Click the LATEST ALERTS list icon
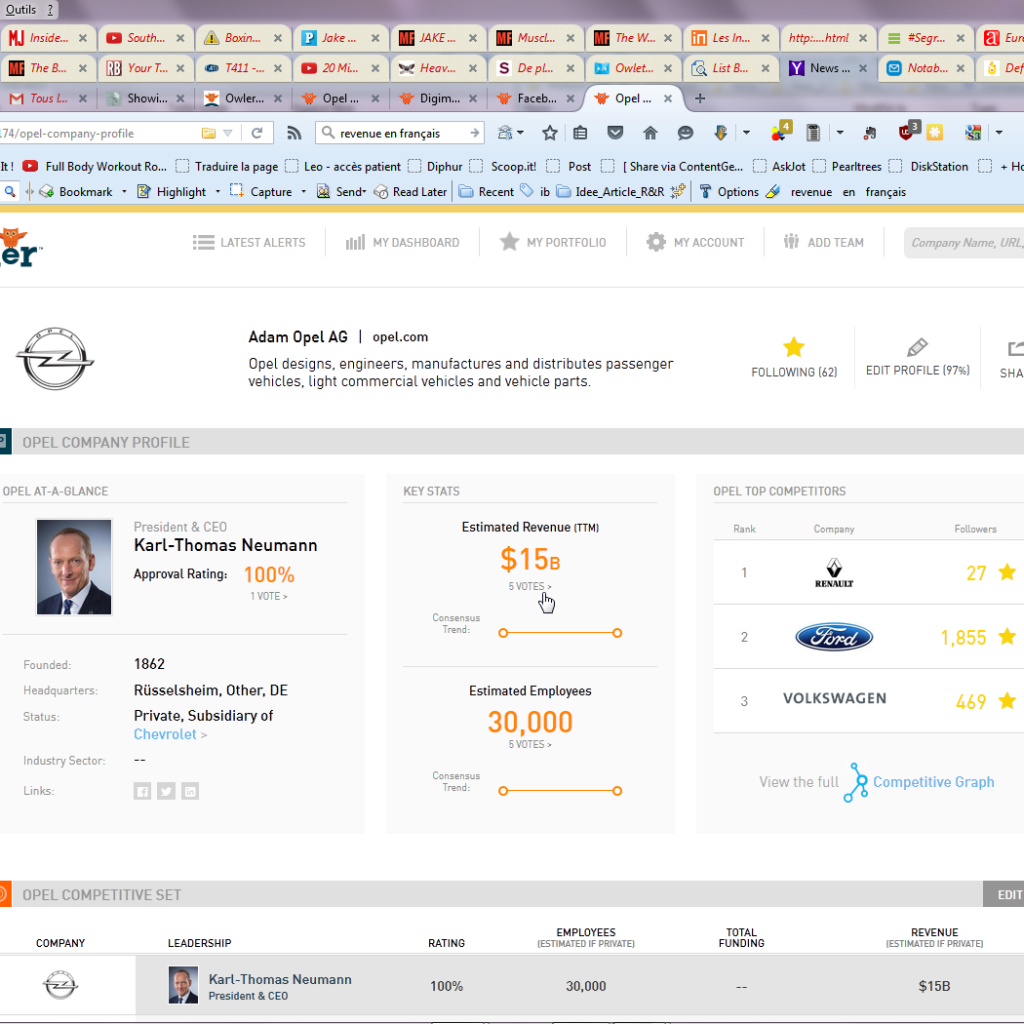Viewport: 1024px width, 1024px height. [203, 242]
